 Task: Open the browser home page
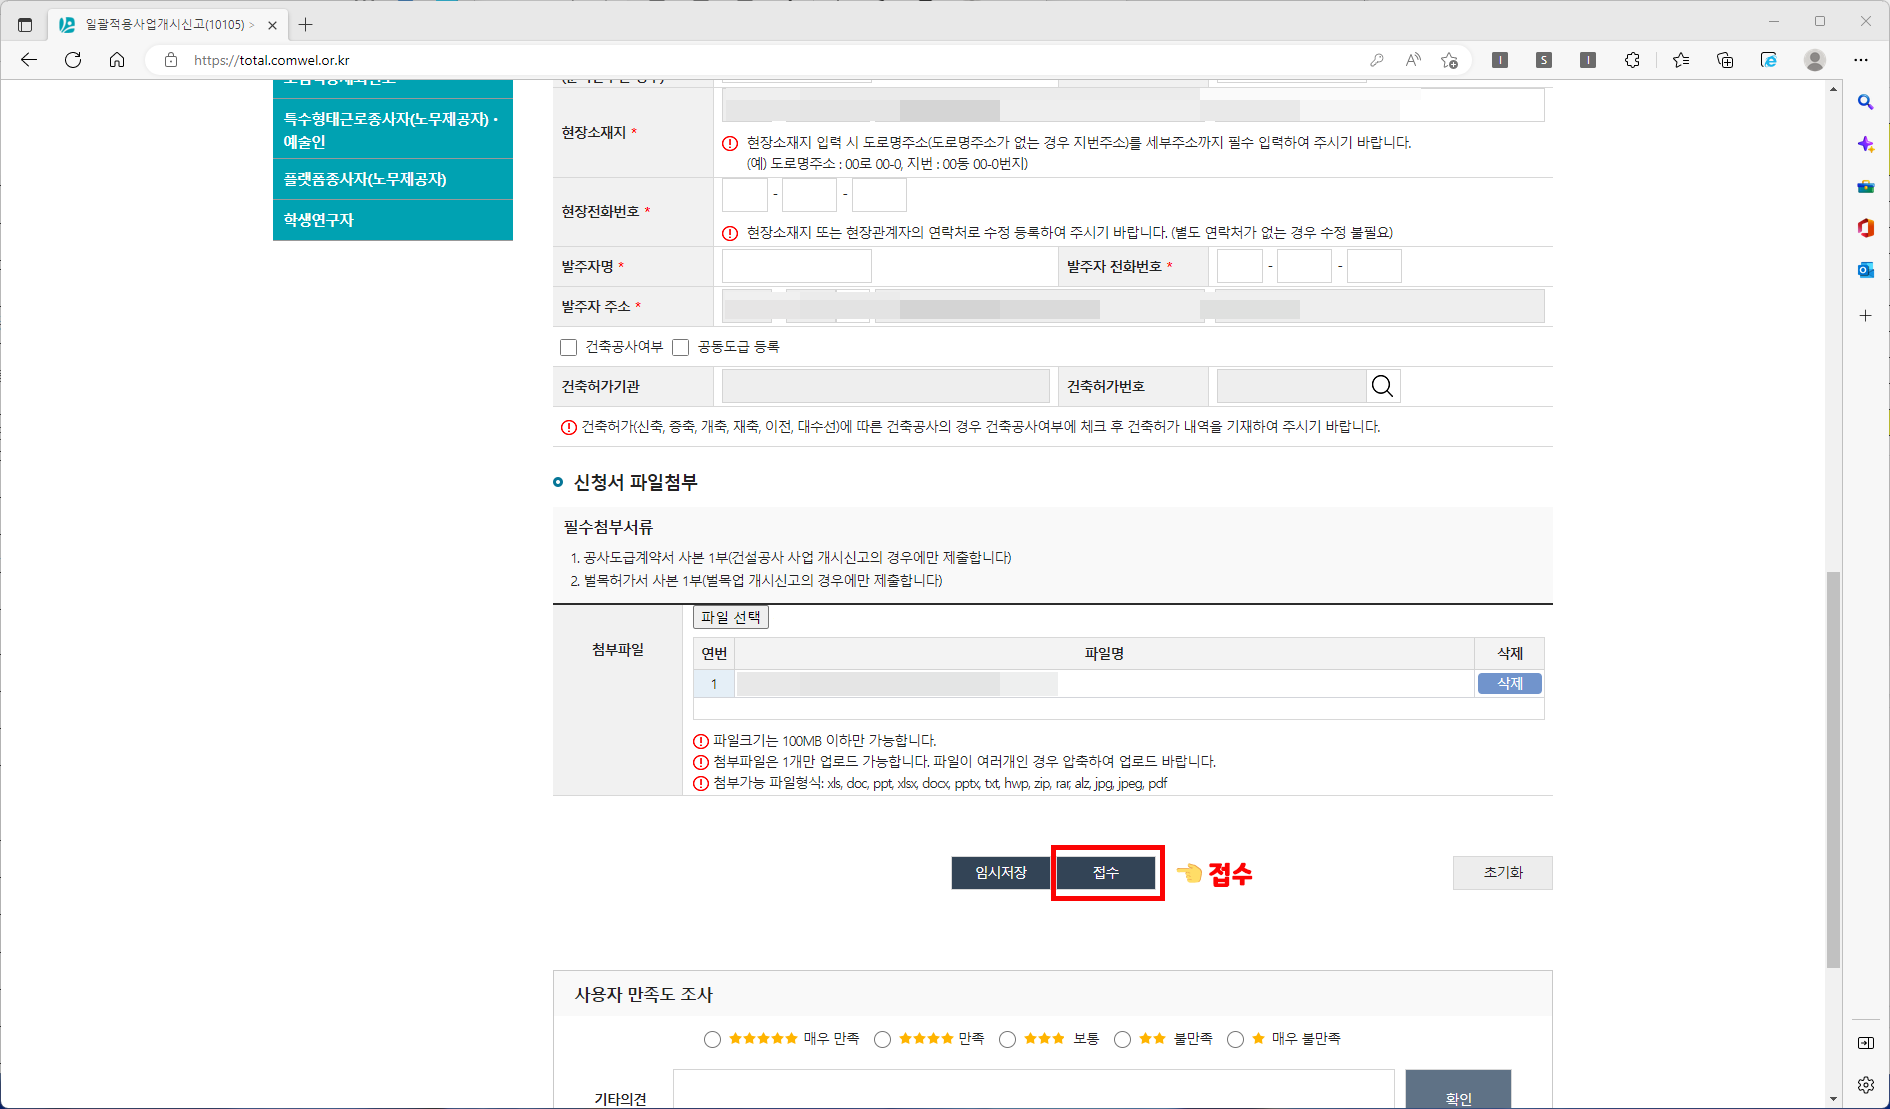click(117, 60)
